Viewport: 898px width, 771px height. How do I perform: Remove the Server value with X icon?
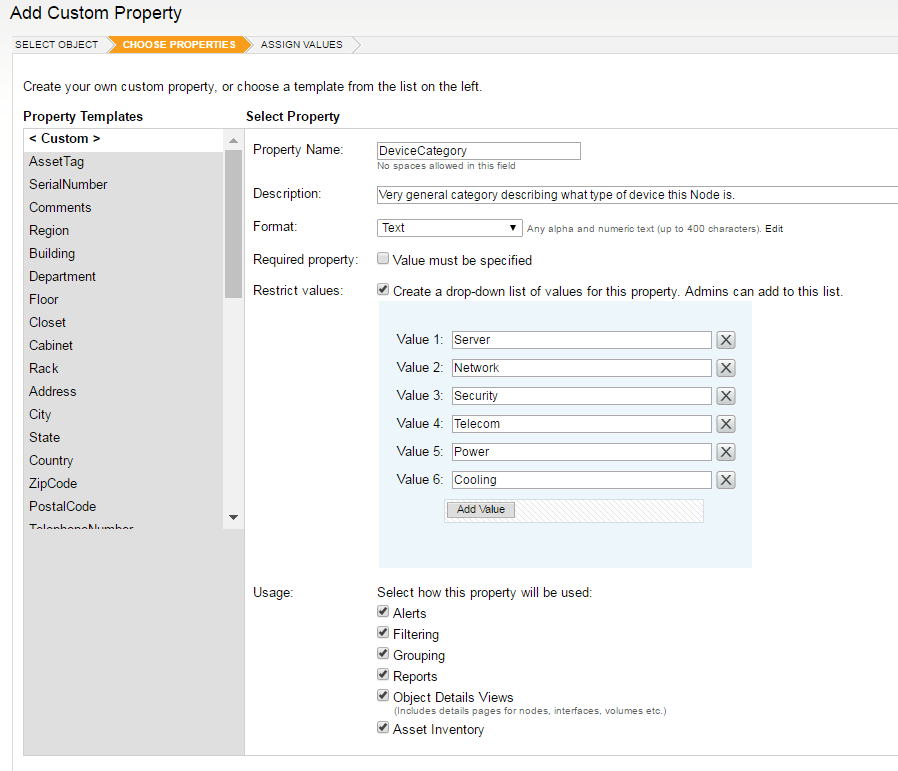tap(726, 340)
